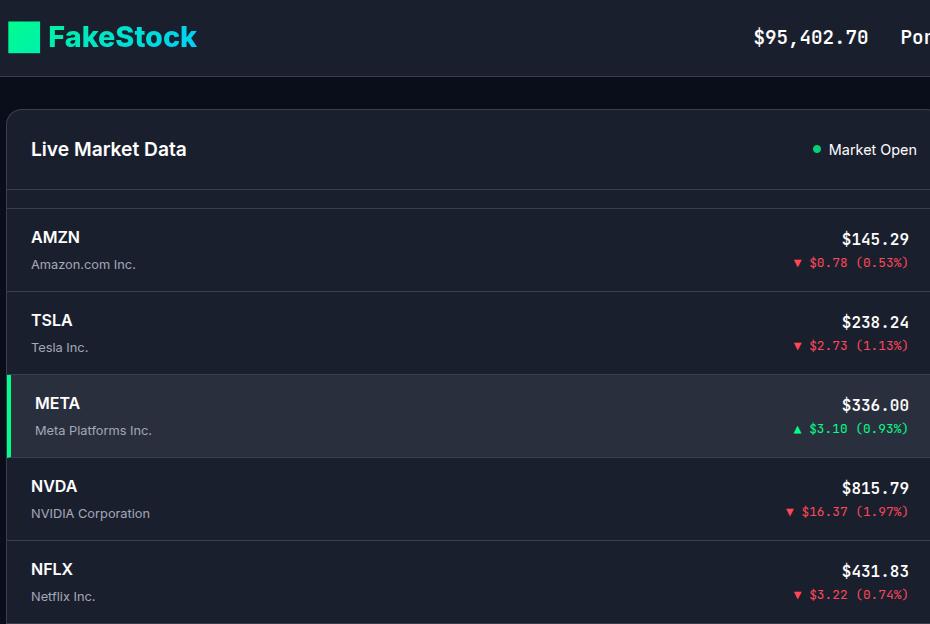Click the FakeStock brand title
The image size is (930, 624).
click(122, 37)
